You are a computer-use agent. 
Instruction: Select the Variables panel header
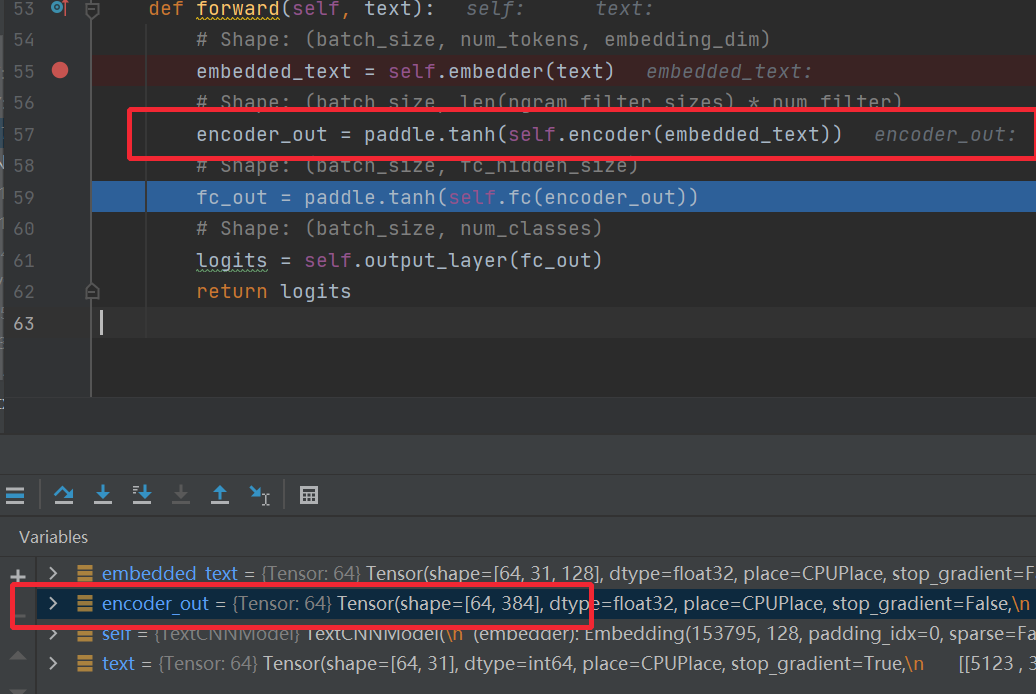click(x=54, y=537)
